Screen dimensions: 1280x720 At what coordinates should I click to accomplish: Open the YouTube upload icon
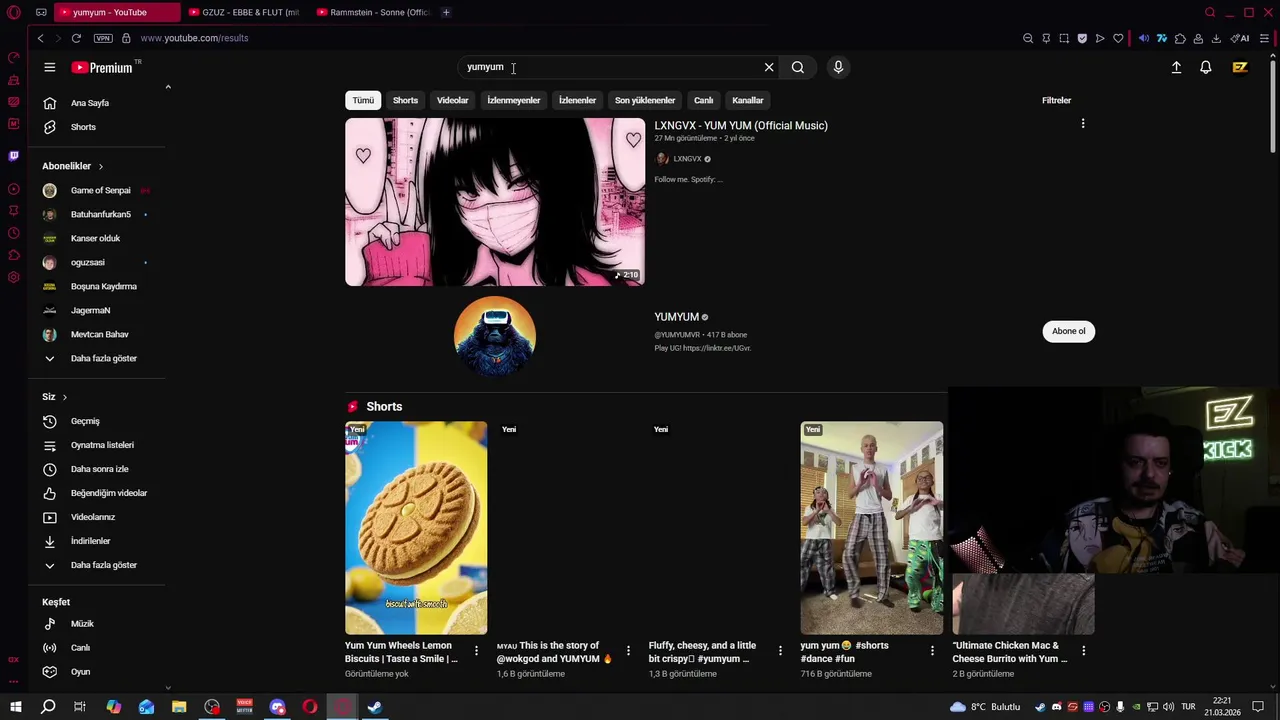(x=1176, y=67)
